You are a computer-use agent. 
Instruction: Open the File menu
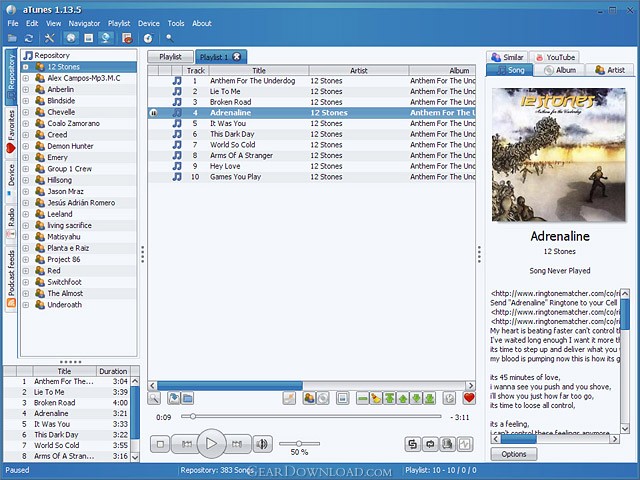tap(13, 23)
